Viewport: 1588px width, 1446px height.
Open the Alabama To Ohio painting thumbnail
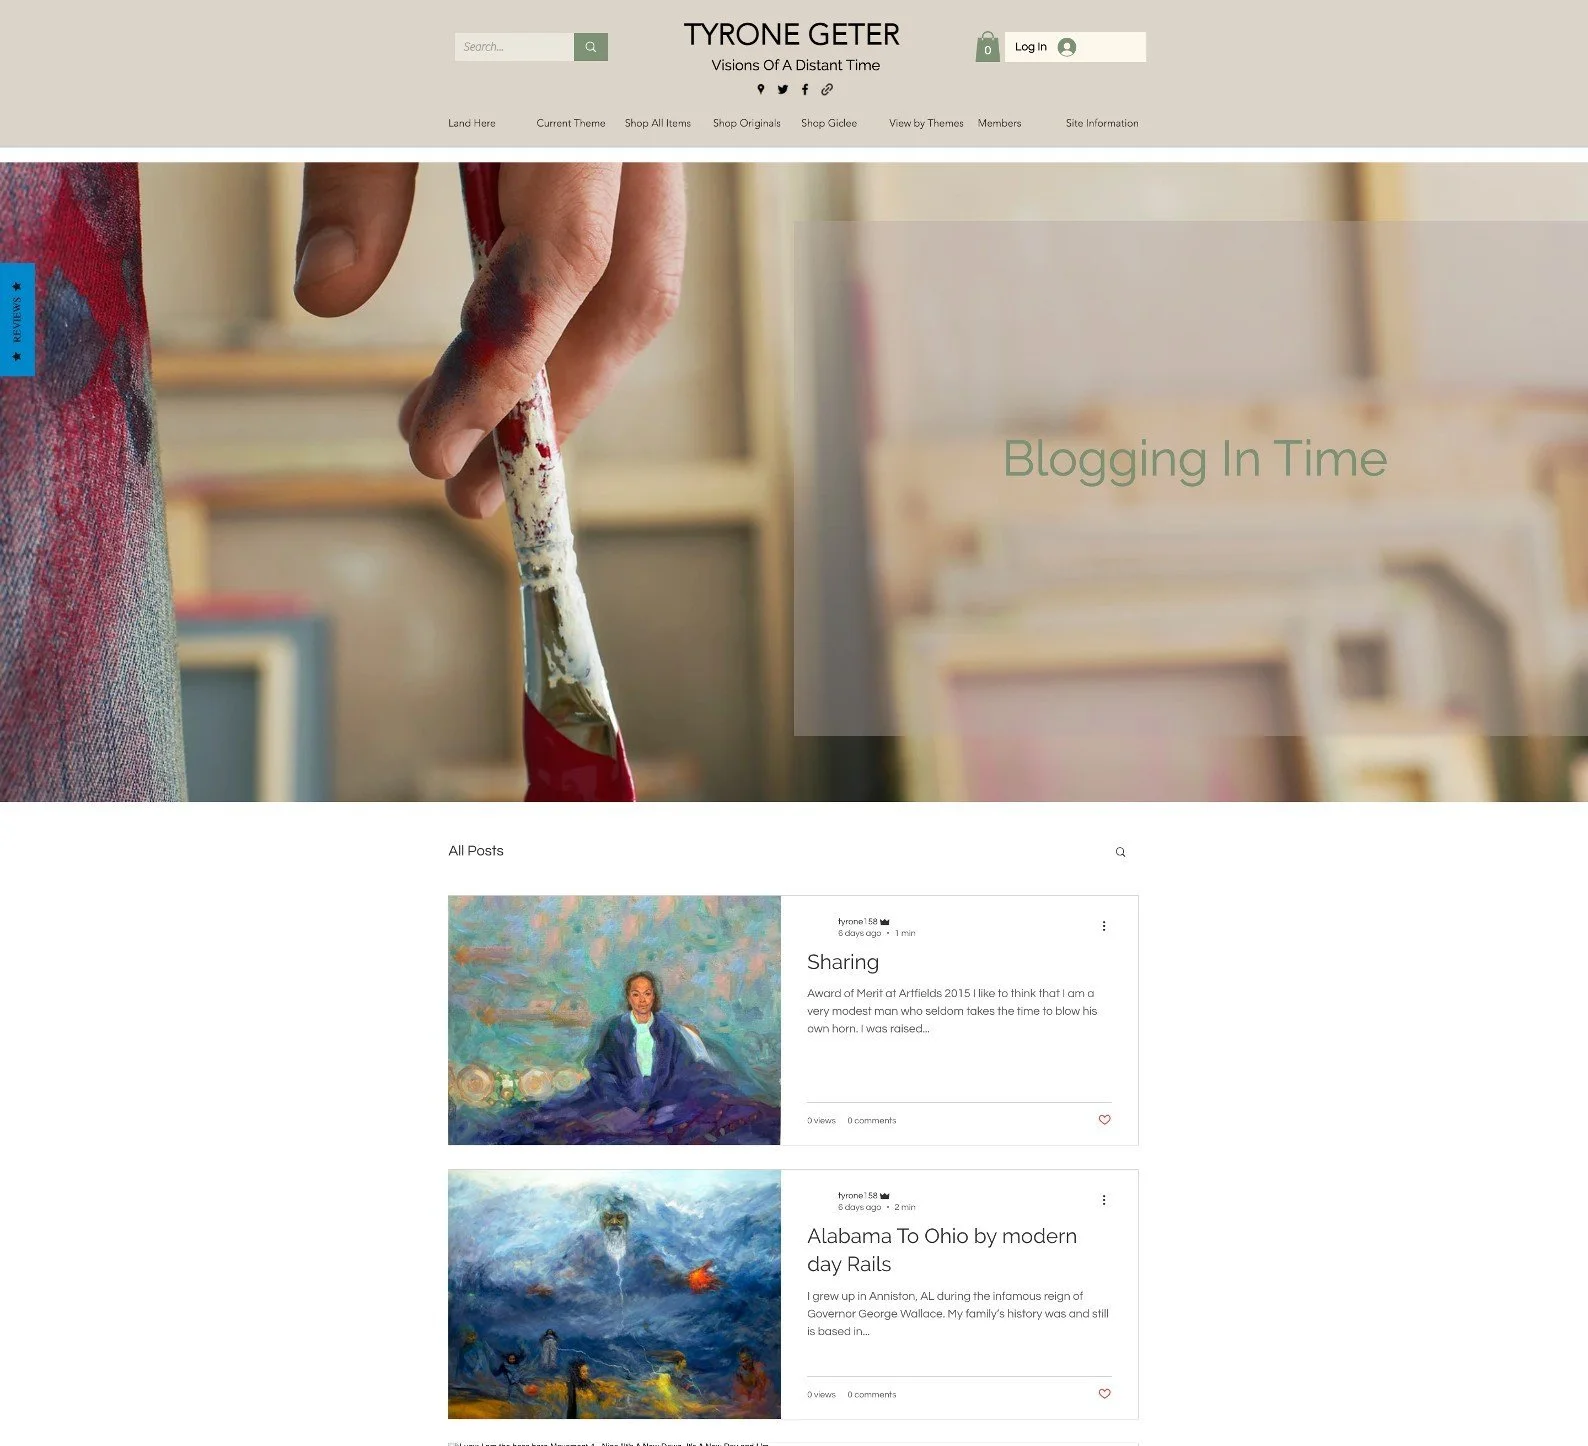(x=614, y=1294)
